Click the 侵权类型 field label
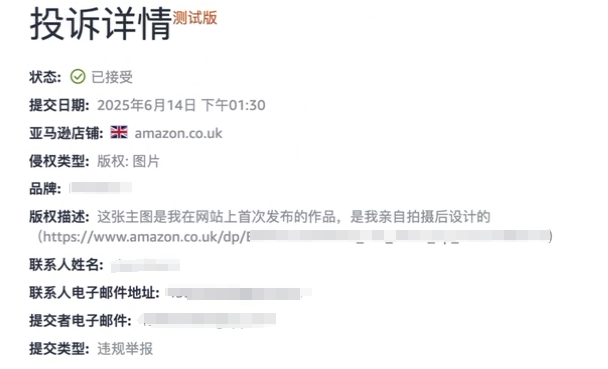 click(x=59, y=161)
